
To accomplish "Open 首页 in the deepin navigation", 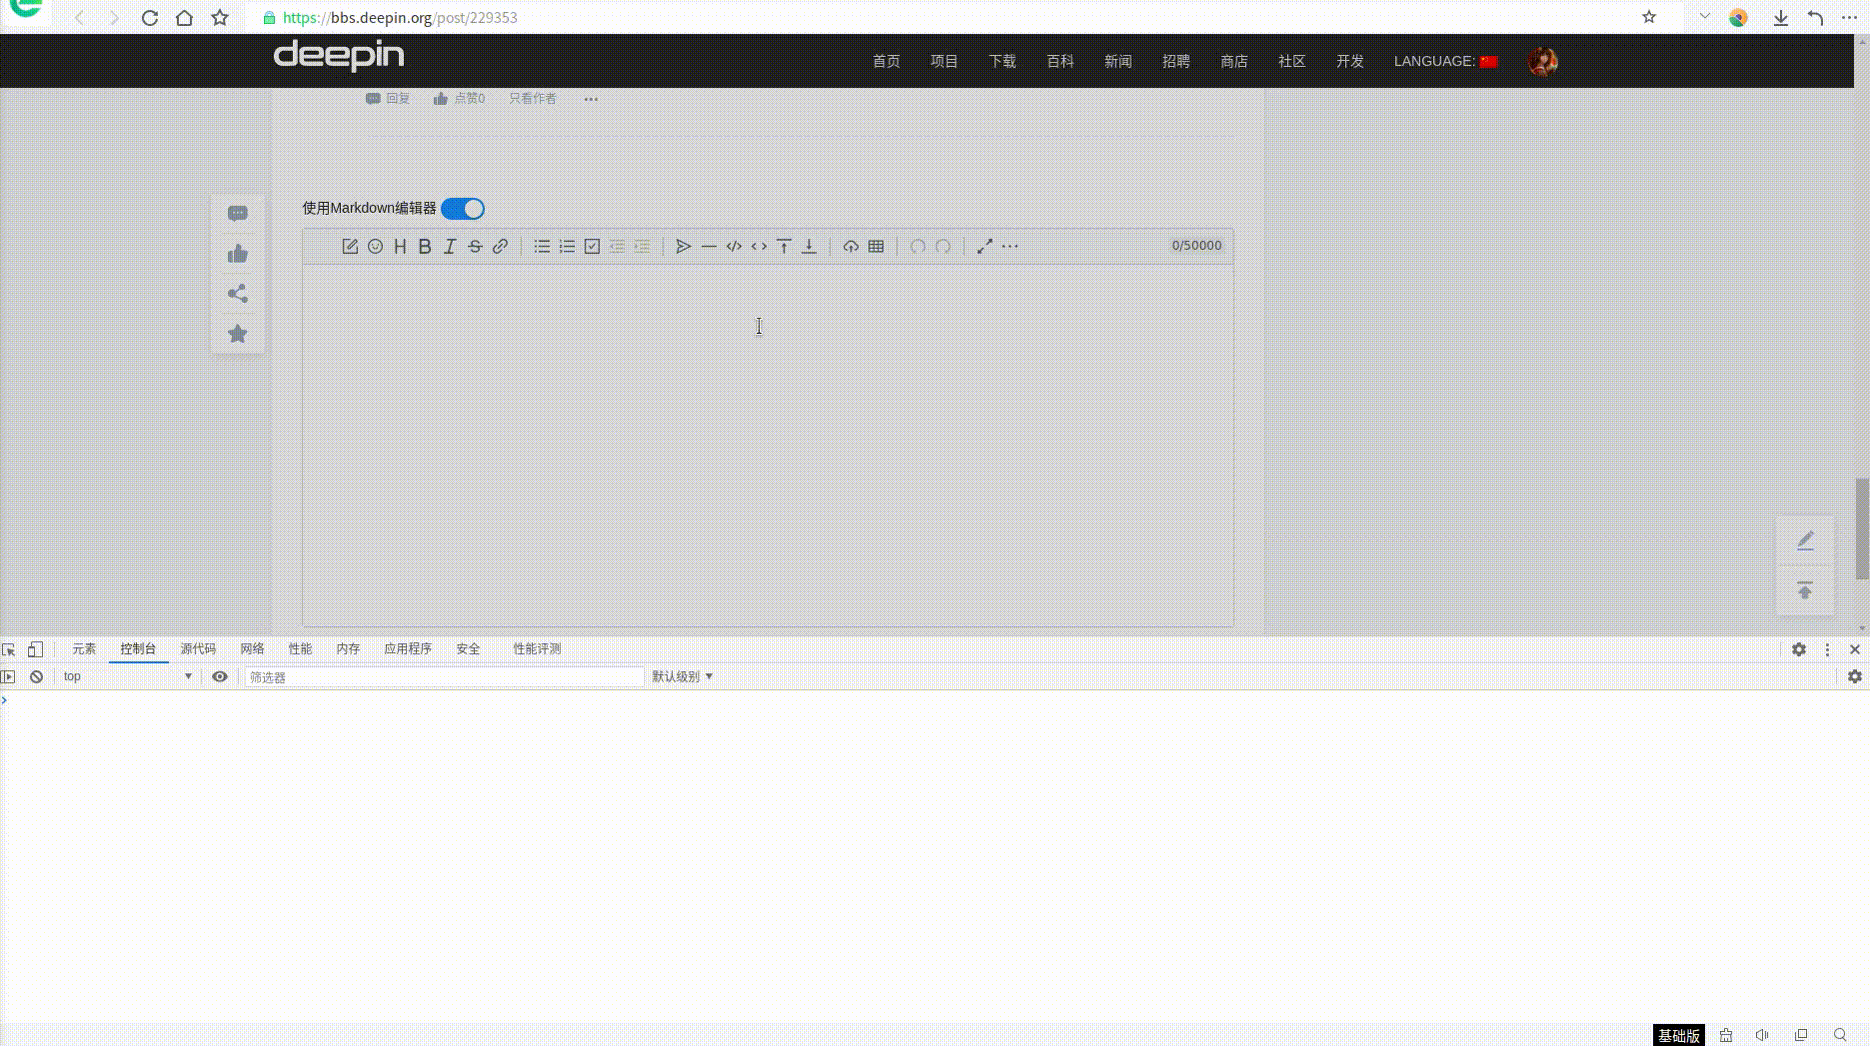I will coord(886,61).
